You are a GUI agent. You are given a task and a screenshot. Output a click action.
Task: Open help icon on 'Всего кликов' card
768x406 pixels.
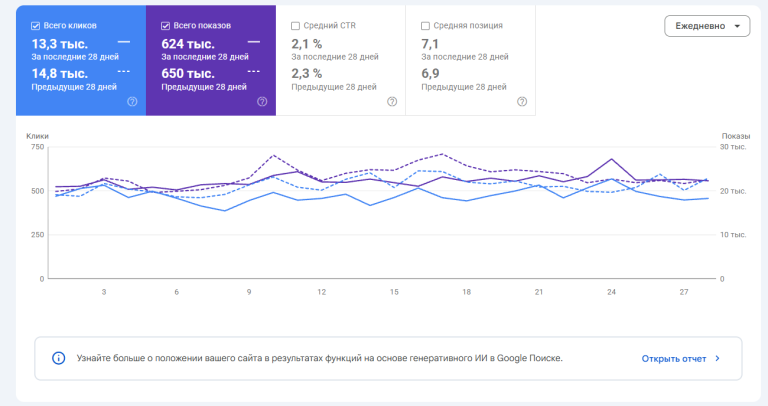132,101
